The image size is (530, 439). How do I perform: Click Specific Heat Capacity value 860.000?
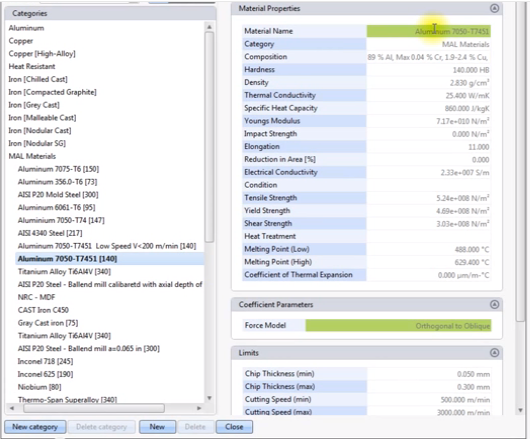pyautogui.click(x=467, y=108)
